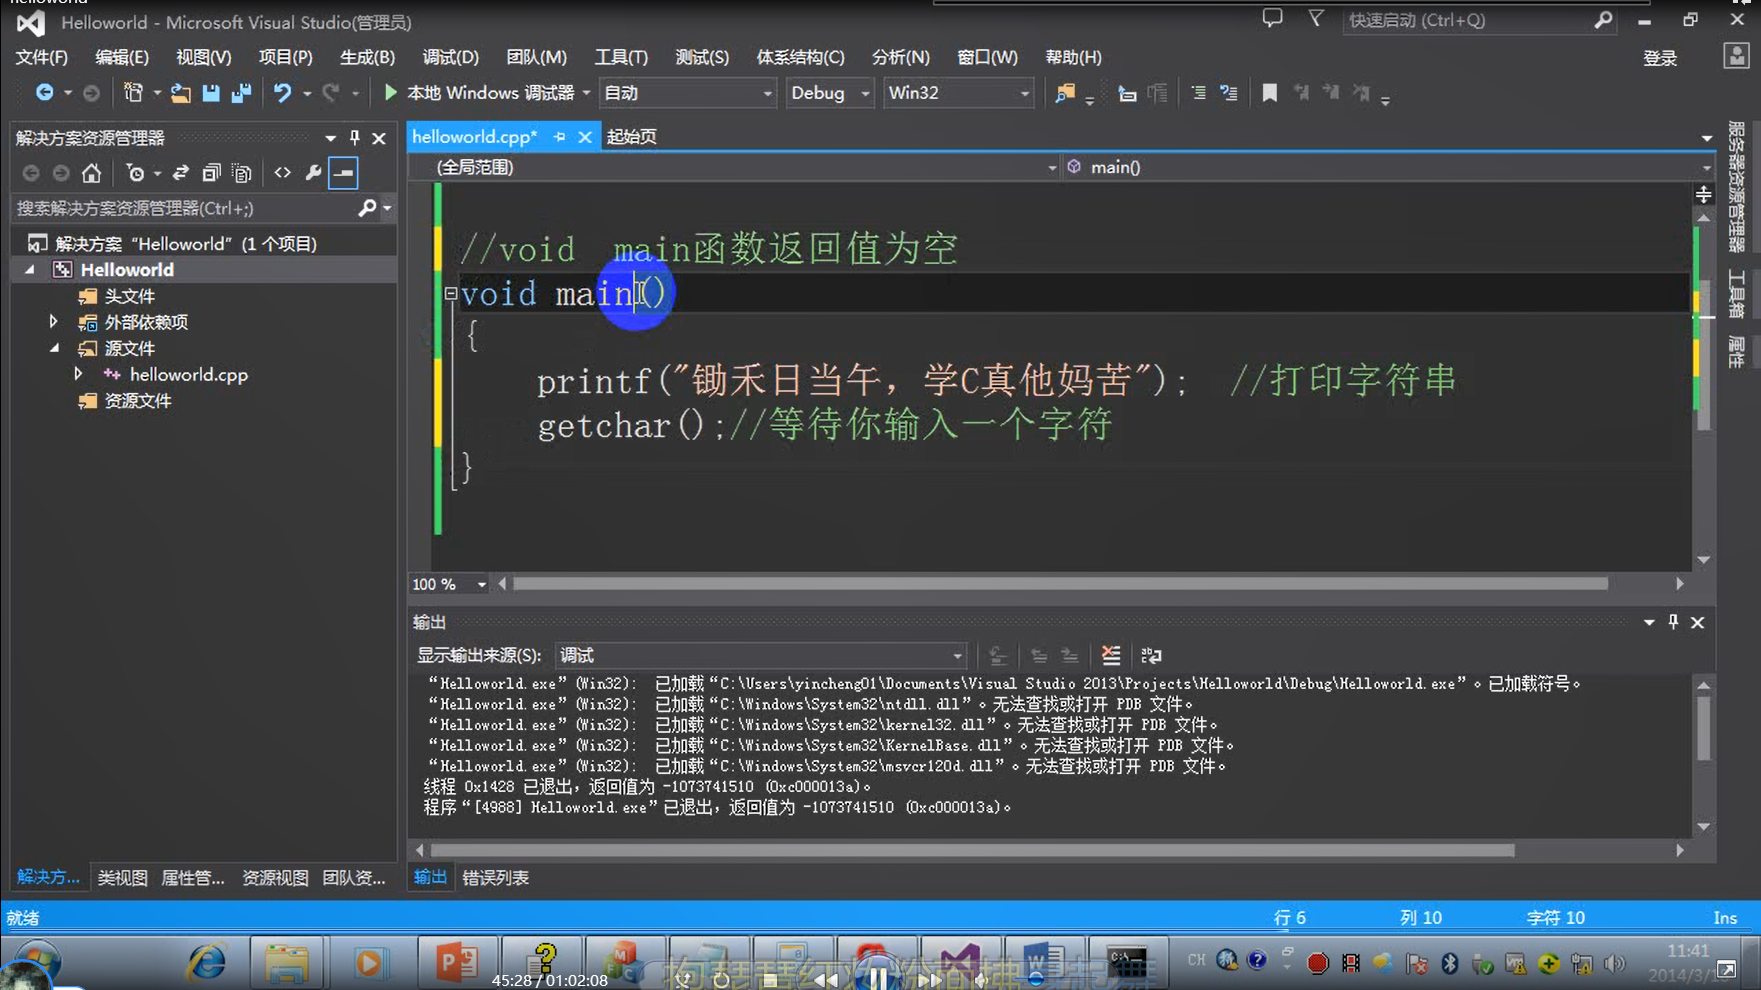Open the 自动 debug type dropdown

pos(687,93)
